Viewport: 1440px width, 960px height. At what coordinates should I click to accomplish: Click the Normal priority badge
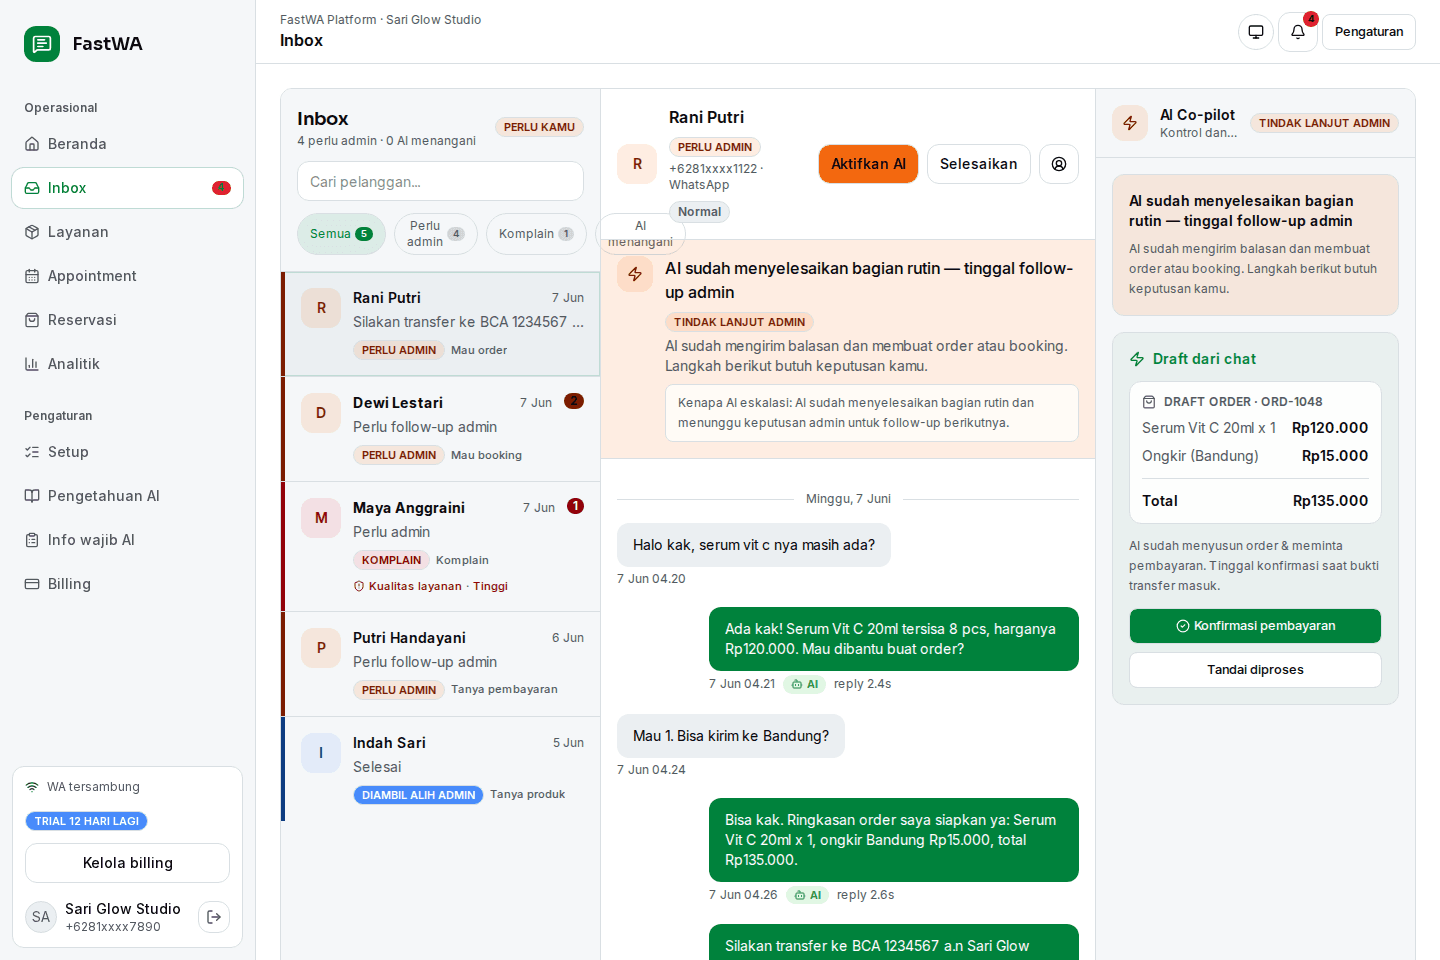click(x=699, y=212)
